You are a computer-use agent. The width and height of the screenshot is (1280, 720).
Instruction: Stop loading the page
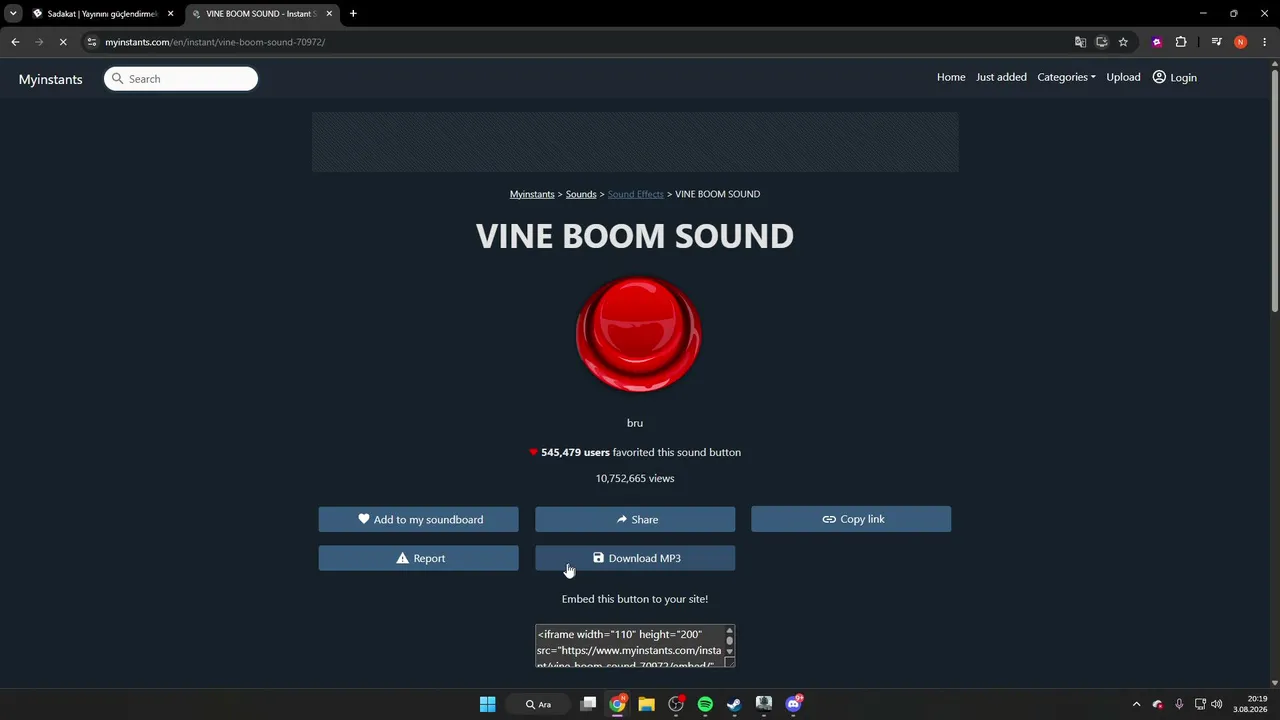[x=63, y=42]
